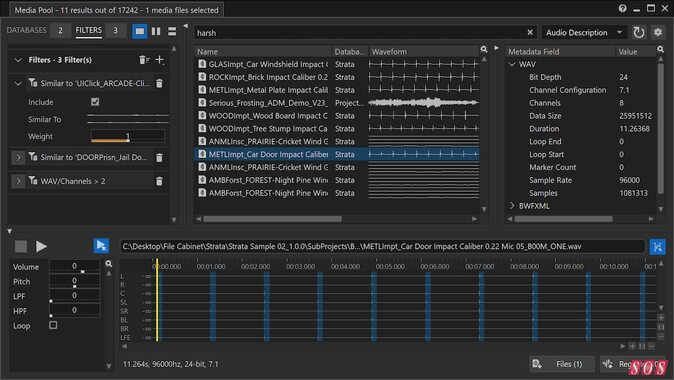This screenshot has height=380, width=674.
Task: Select WOODImpt_Tree Stump Impact row
Action: pos(337,129)
